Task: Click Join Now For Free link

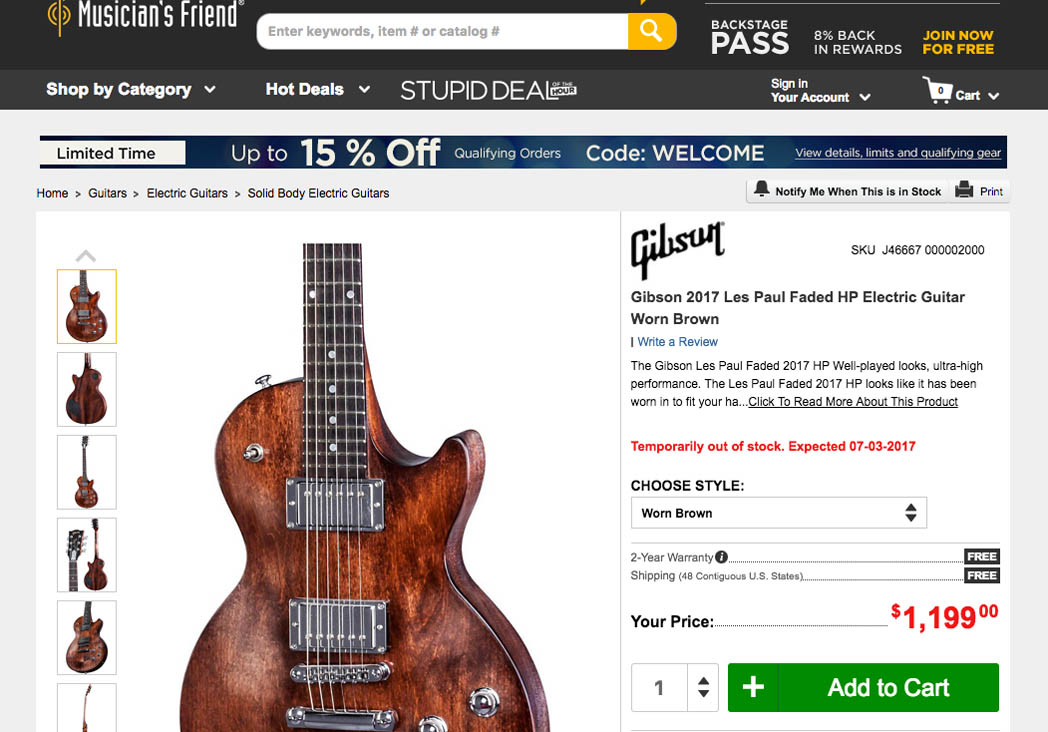Action: [x=958, y=42]
